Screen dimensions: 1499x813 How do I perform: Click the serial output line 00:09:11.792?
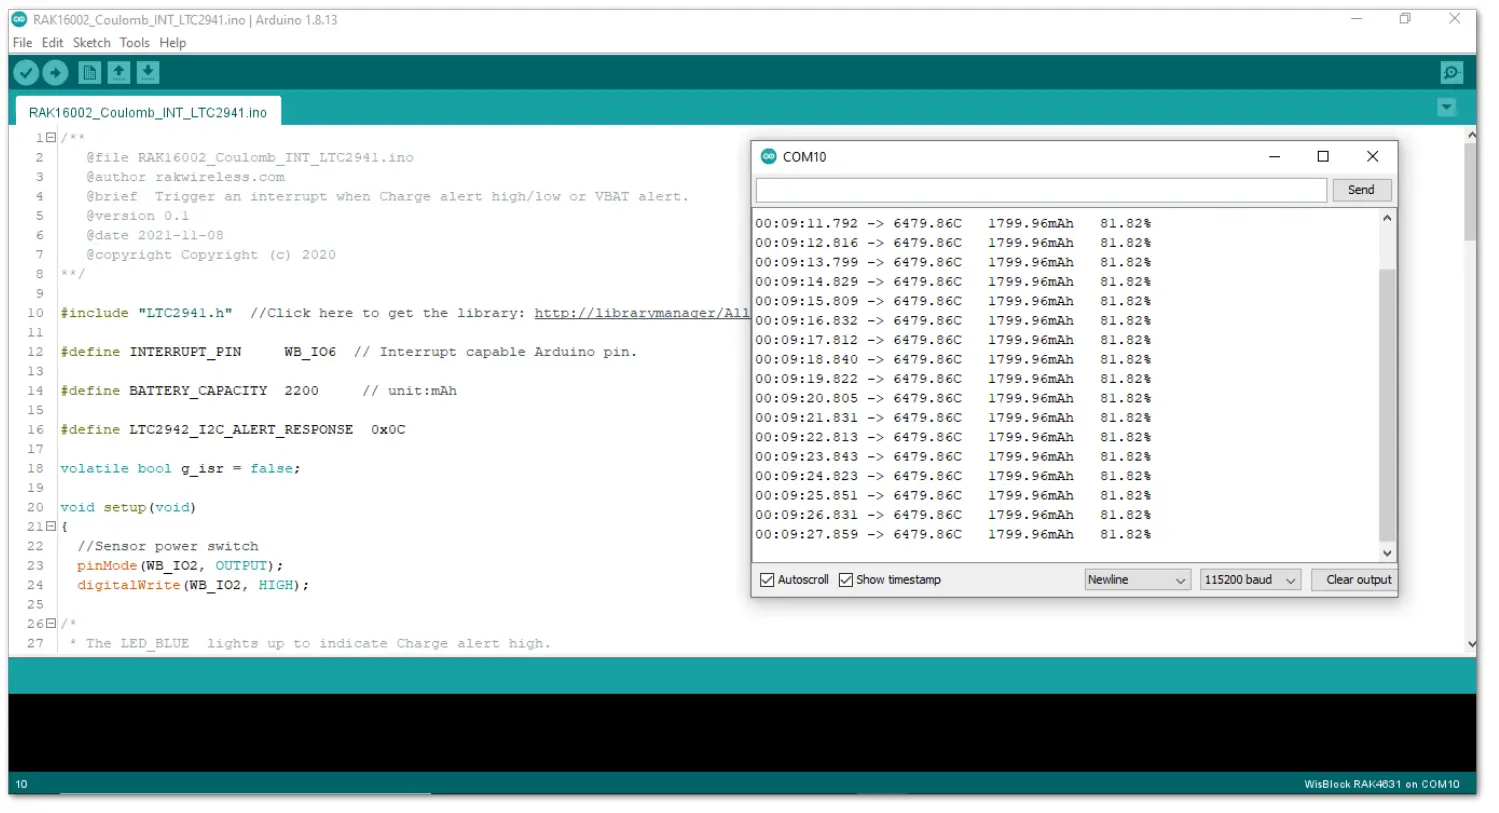953,223
